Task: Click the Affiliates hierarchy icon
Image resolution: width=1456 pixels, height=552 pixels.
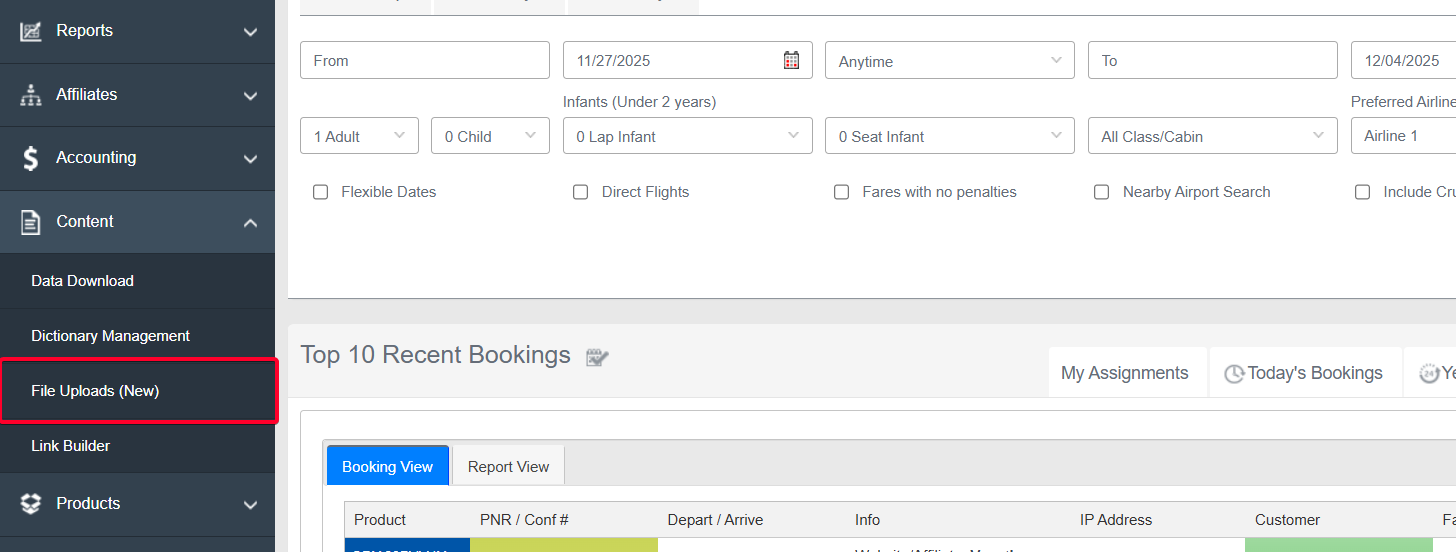Action: pos(31,95)
